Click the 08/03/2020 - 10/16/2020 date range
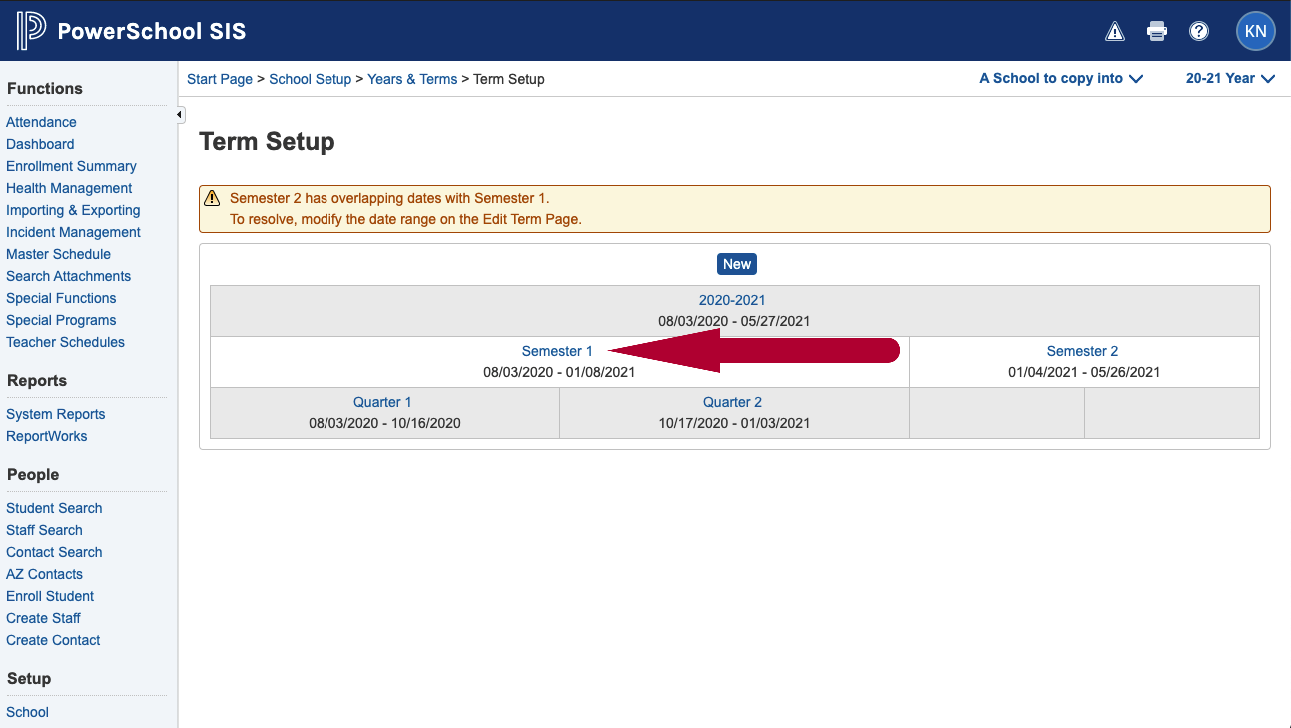1291x728 pixels. [x=385, y=423]
